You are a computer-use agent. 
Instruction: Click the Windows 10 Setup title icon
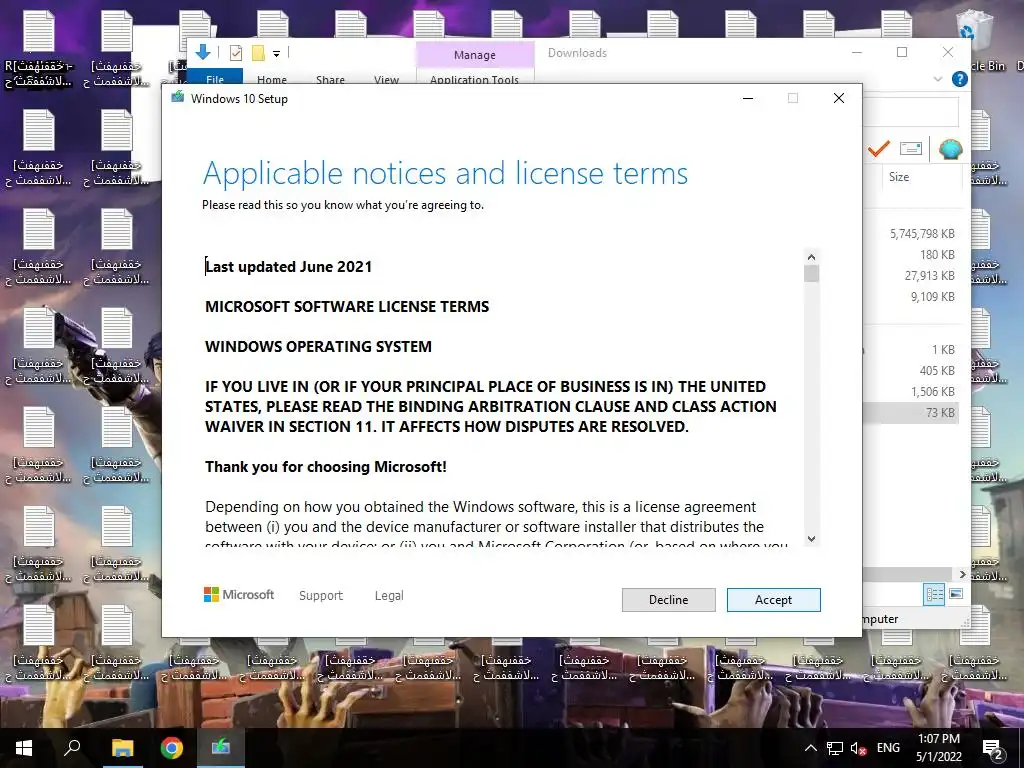click(x=178, y=98)
